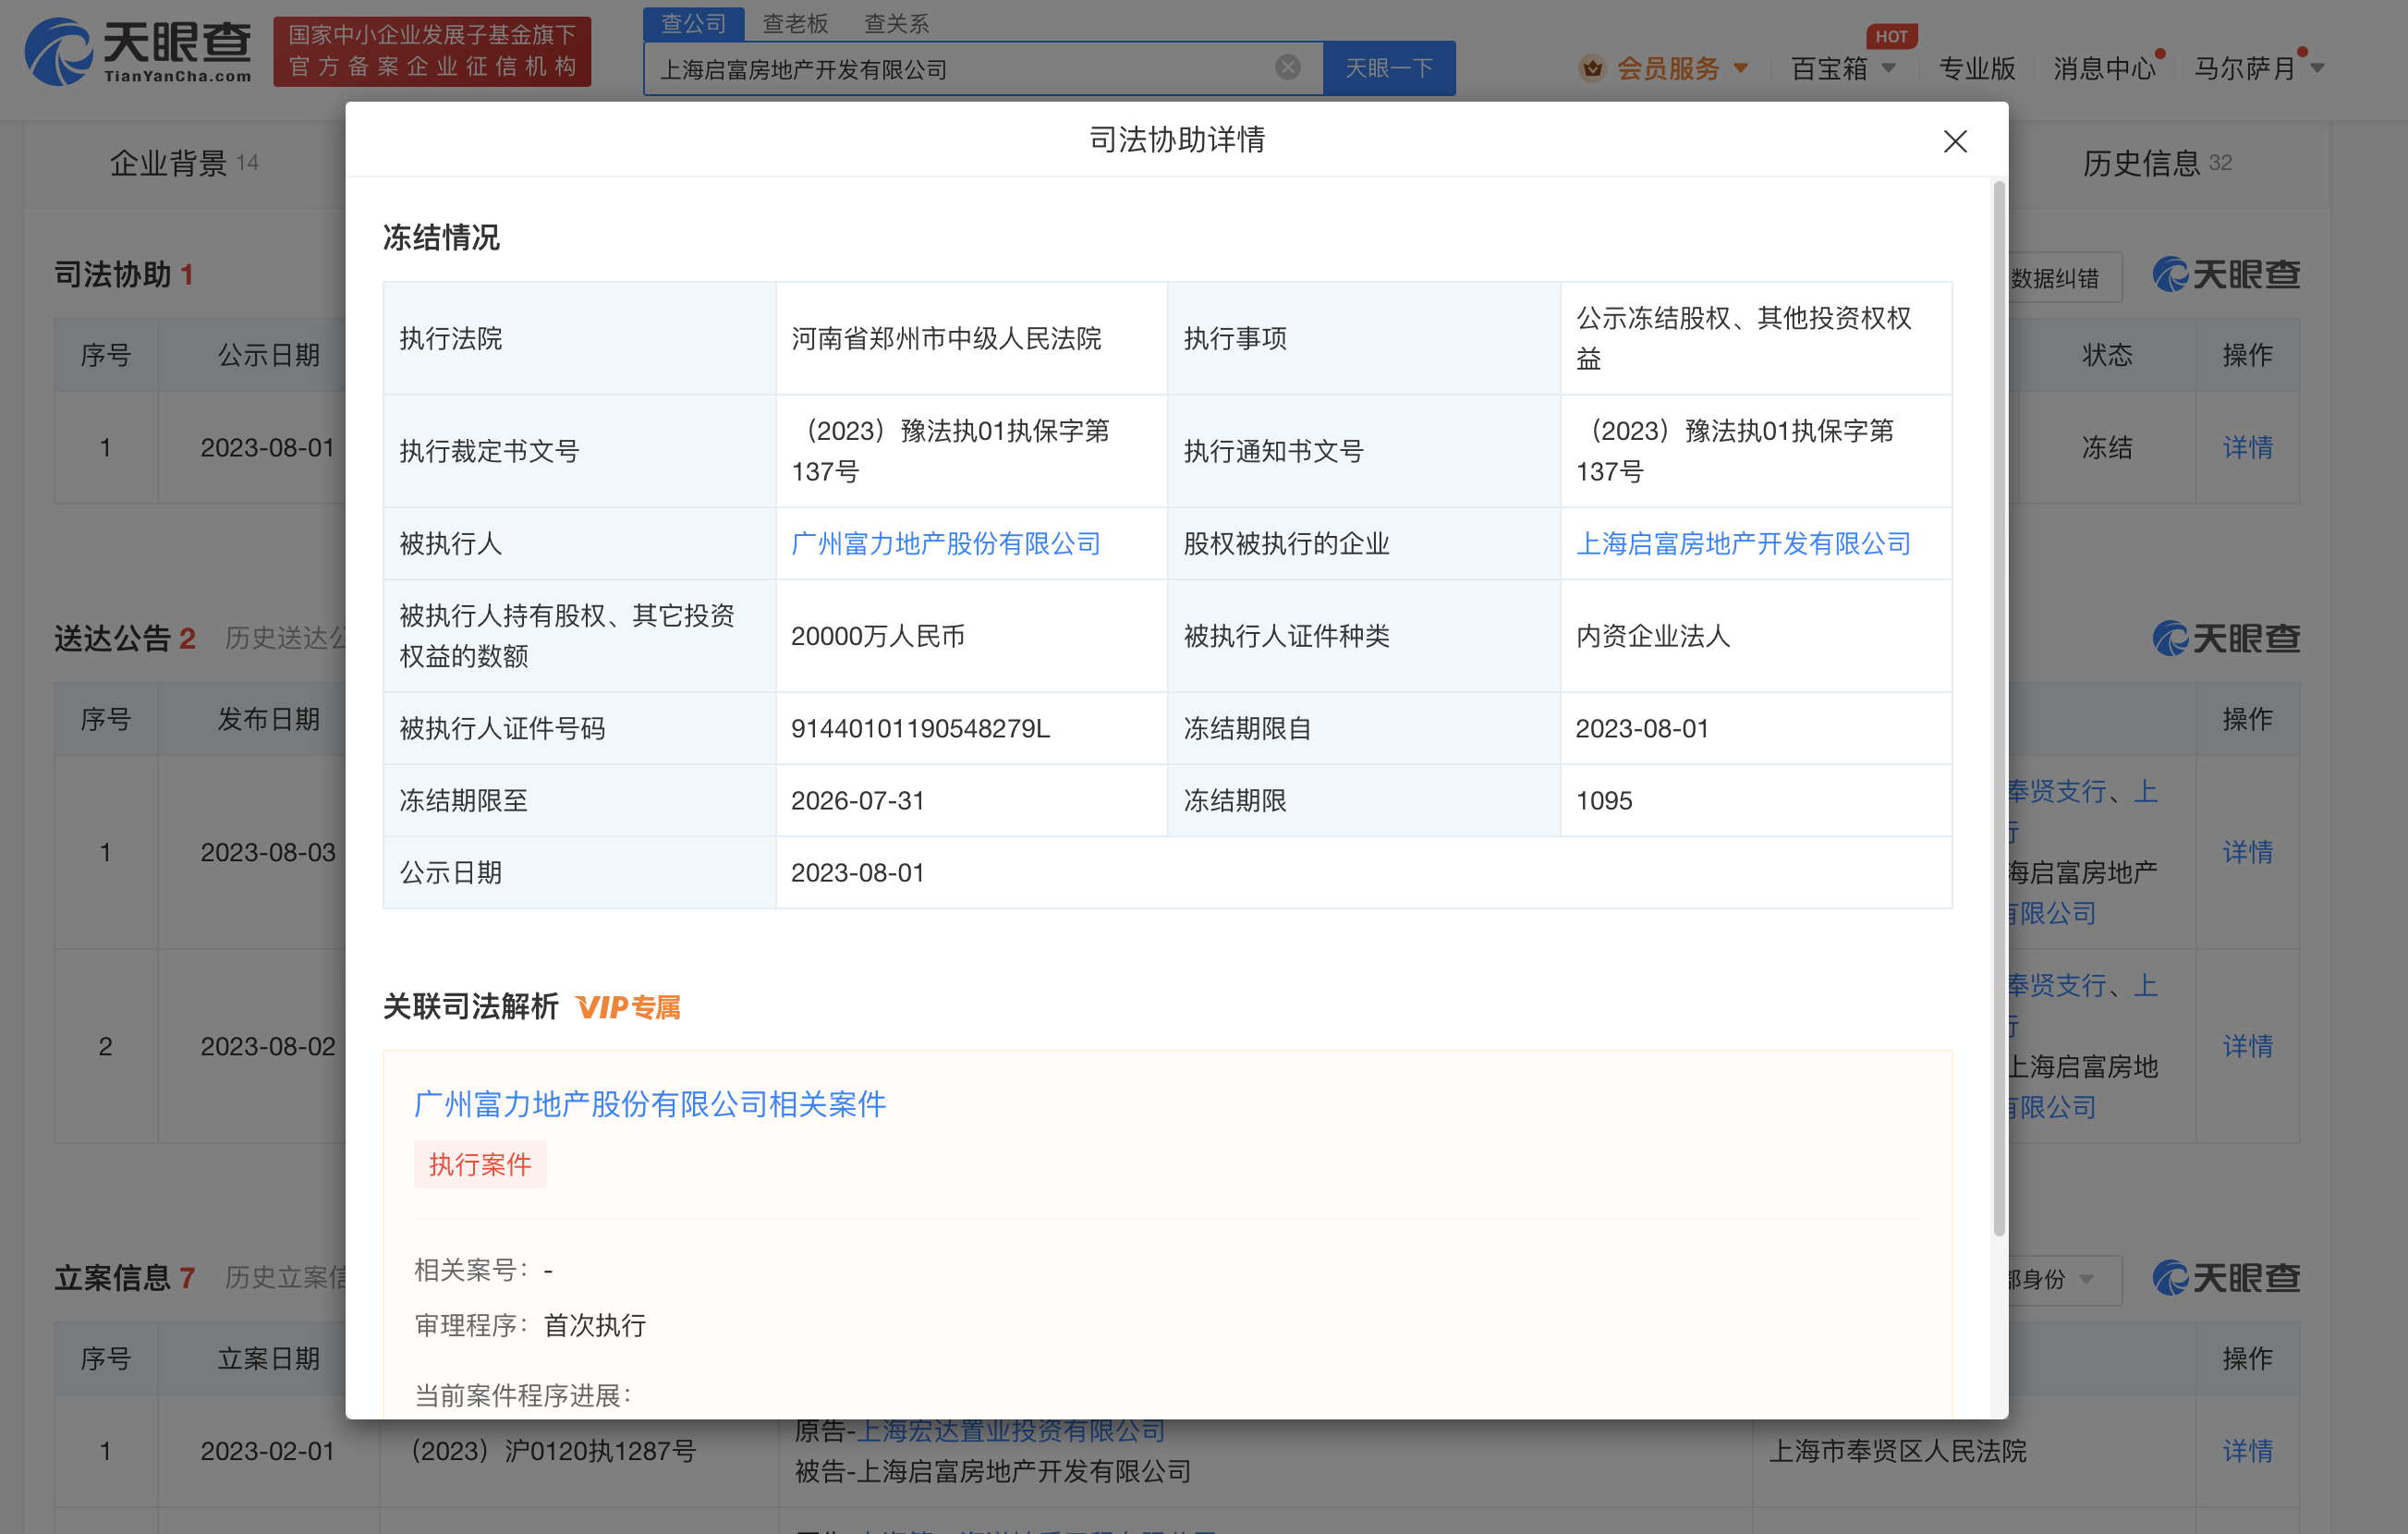Close the 司法协助详情 dialog
This screenshot has width=2408, height=1534.
click(x=1954, y=141)
